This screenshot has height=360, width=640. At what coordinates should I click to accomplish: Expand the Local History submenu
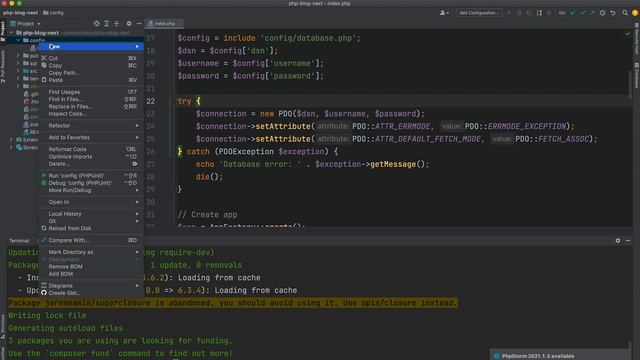click(91, 214)
